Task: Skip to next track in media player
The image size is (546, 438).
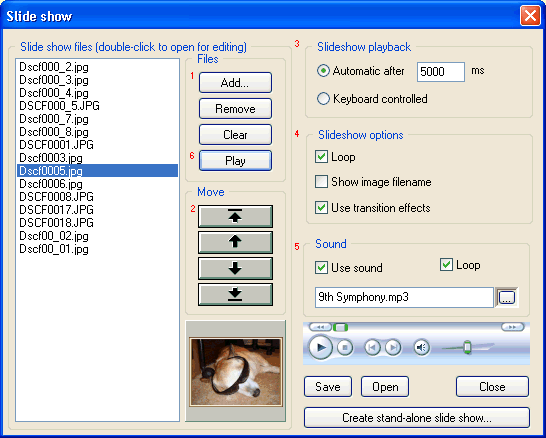Action: (393, 347)
